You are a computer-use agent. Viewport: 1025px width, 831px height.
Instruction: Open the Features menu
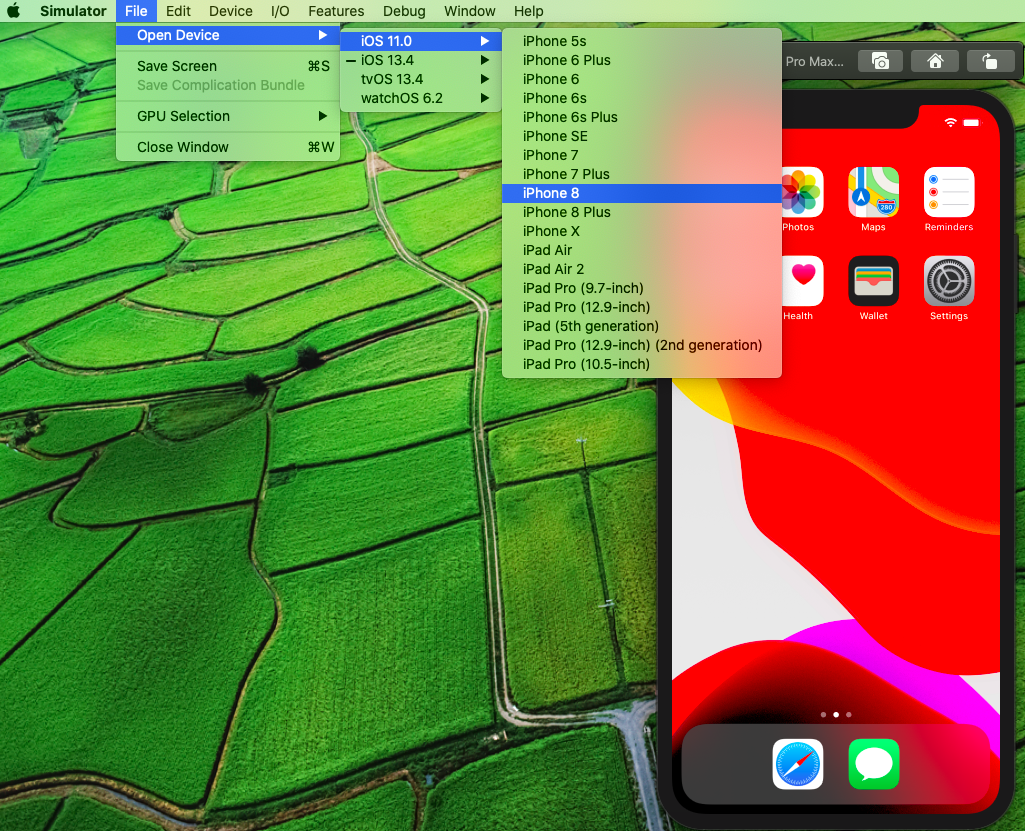pyautogui.click(x=336, y=11)
